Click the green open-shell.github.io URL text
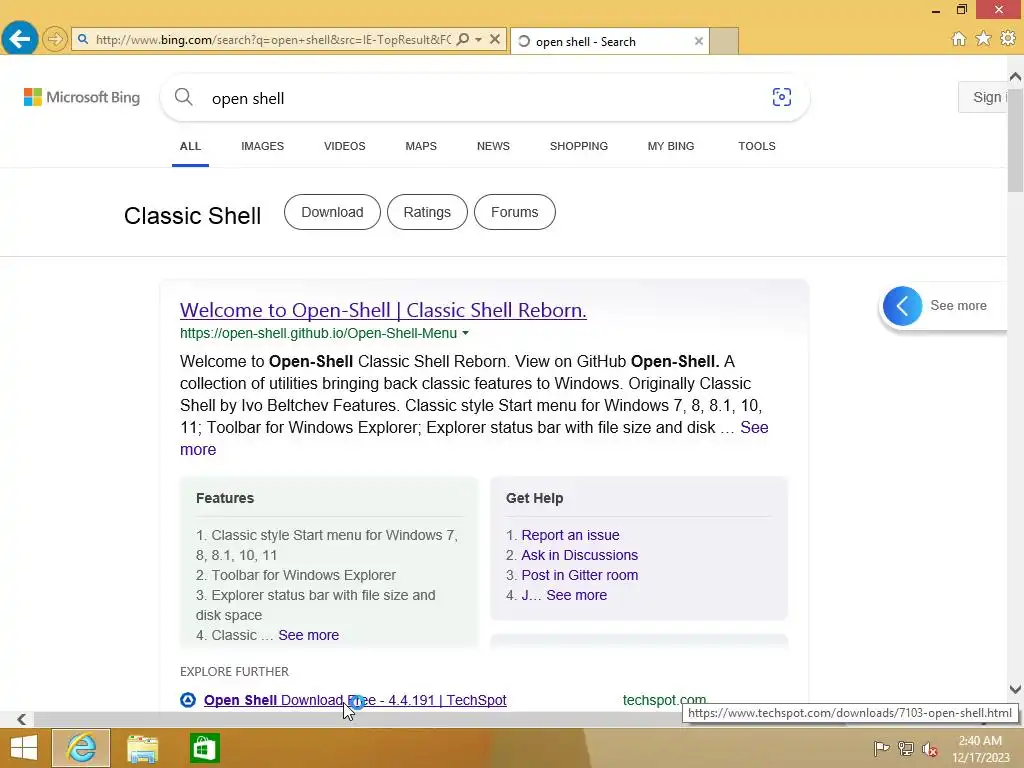Screen dimensions: 1024x768 (x=318, y=333)
